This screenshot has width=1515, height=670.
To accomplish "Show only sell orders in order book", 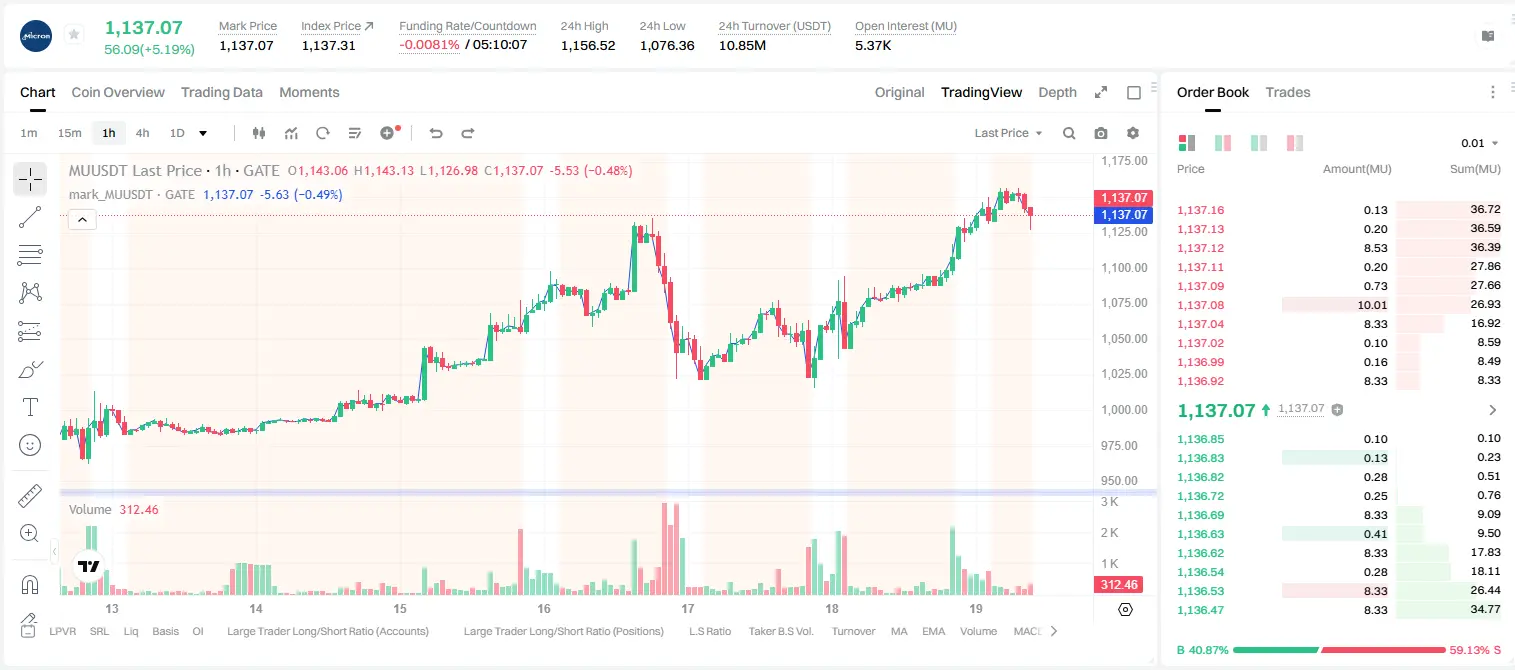I will point(1295,143).
